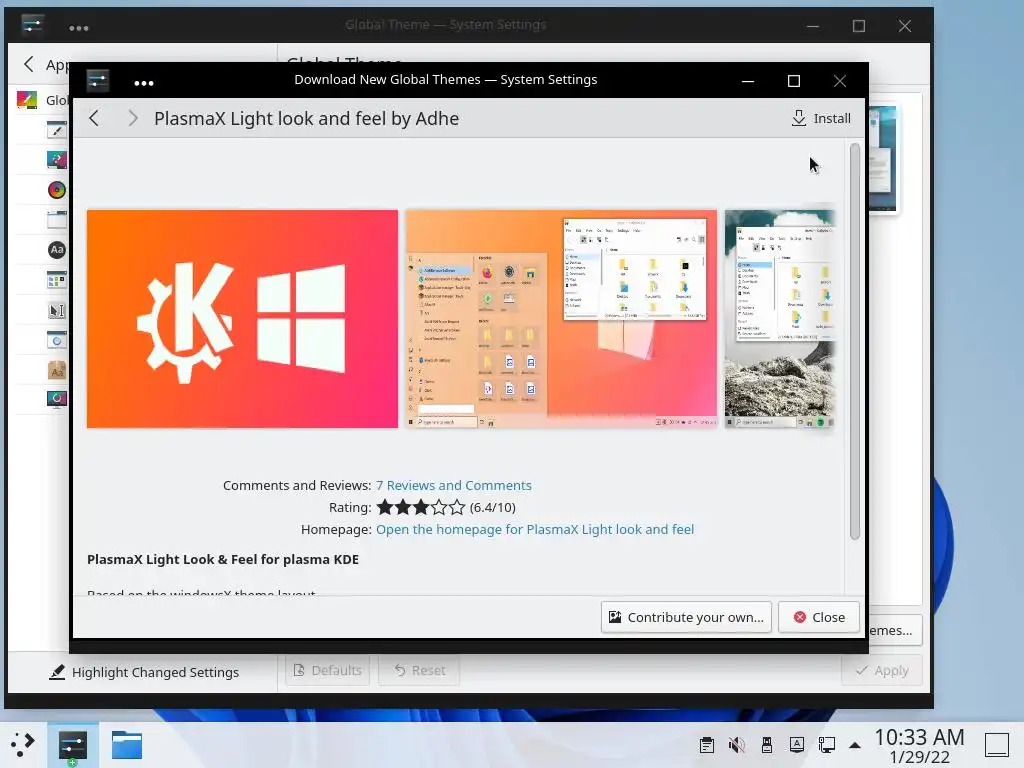Open 7 Reviews and Comments link
Image resolution: width=1024 pixels, height=768 pixels.
(x=453, y=485)
